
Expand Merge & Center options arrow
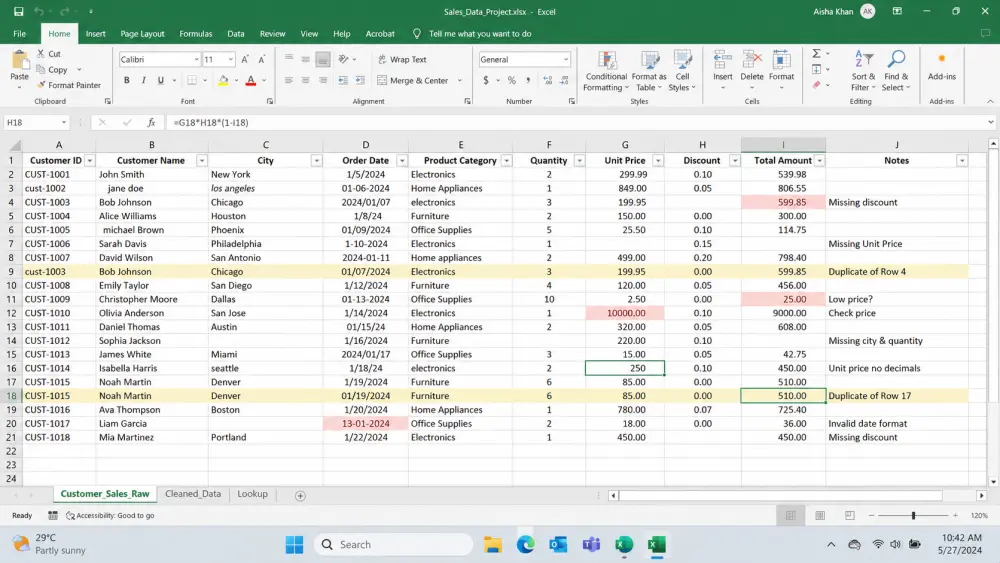(x=459, y=81)
